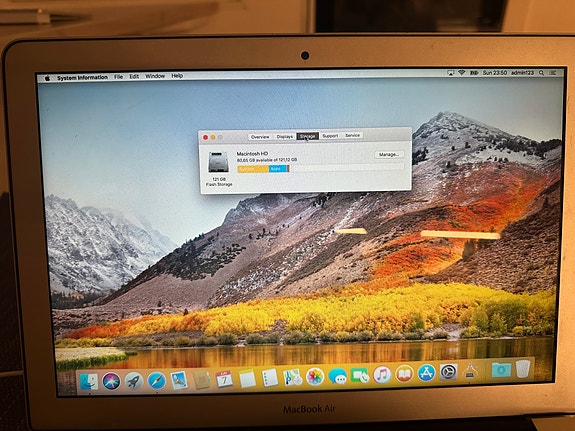Open the Photos app in dock

(315, 377)
